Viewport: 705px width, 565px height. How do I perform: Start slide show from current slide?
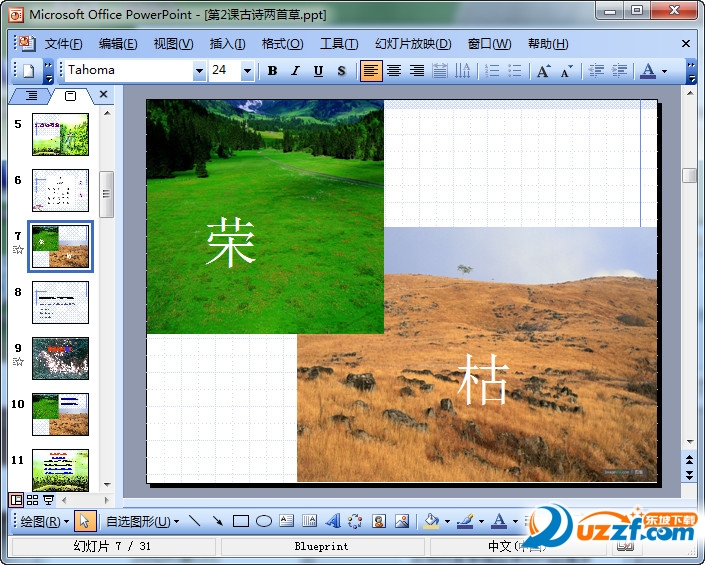click(x=48, y=500)
